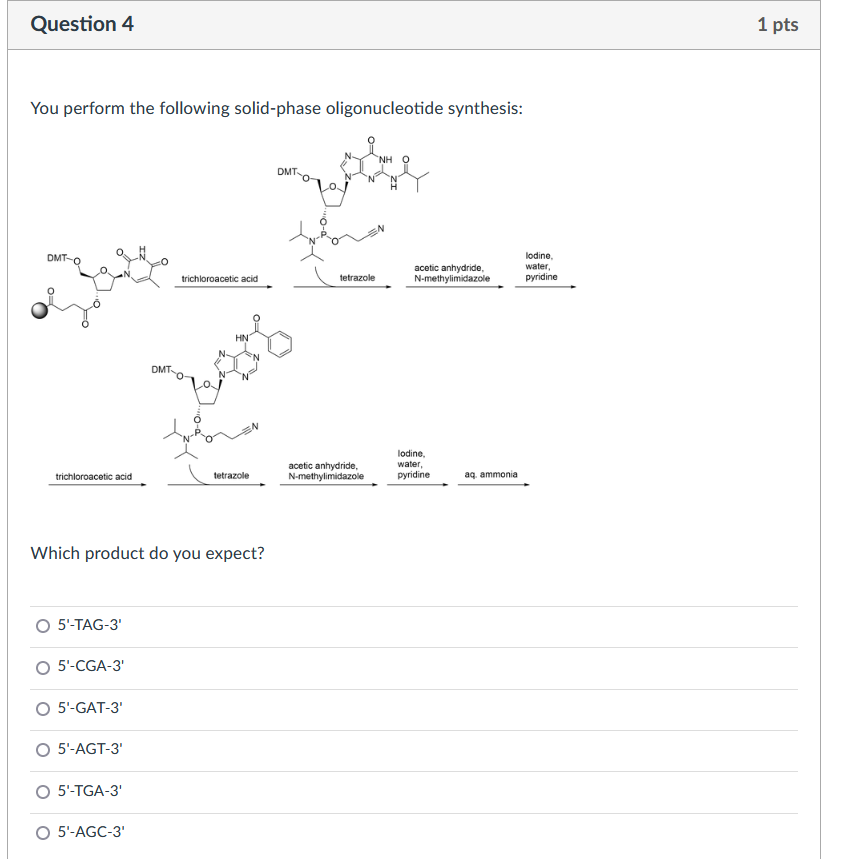Select the 5'-AGT-3' answer option
The width and height of the screenshot is (861, 859).
[42, 750]
